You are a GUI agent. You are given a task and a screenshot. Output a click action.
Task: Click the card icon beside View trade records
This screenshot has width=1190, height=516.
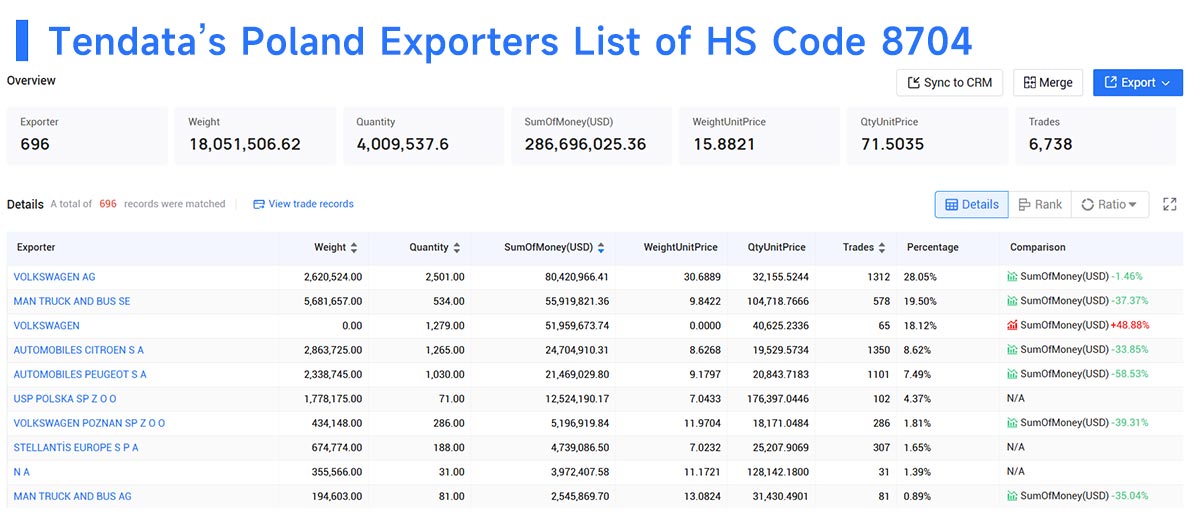click(x=259, y=204)
